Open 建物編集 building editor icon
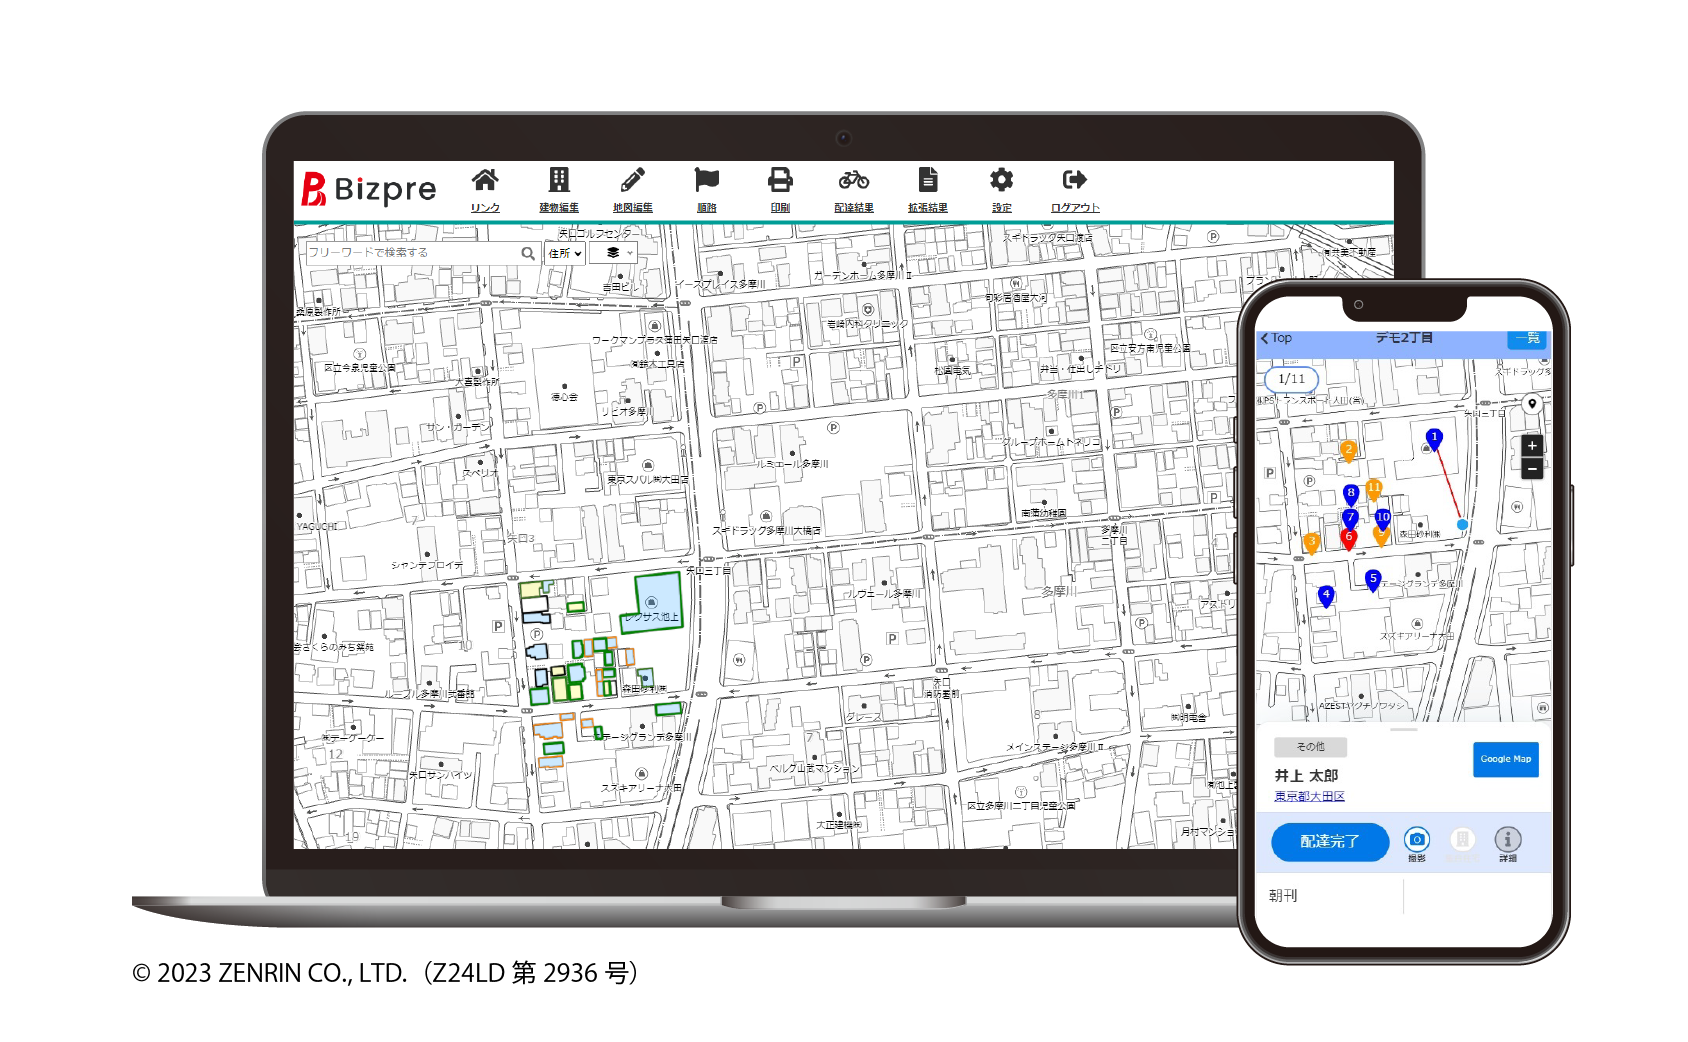1688x1042 pixels. (559, 181)
